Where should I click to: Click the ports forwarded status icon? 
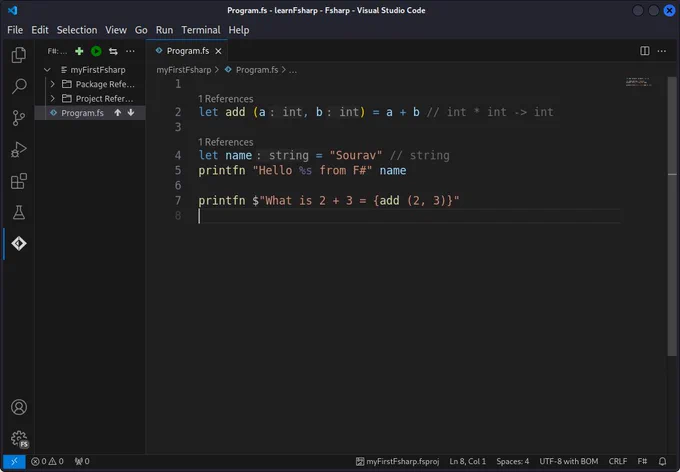click(x=82, y=461)
